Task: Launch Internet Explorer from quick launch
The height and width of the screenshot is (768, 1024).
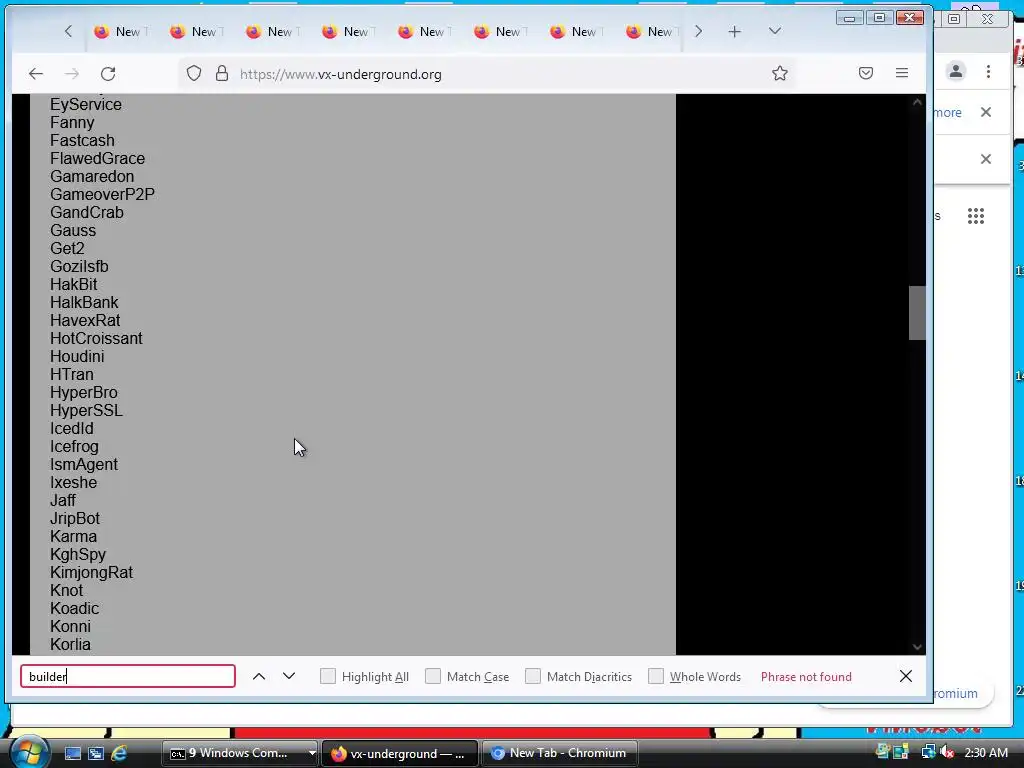Action: [119, 754]
